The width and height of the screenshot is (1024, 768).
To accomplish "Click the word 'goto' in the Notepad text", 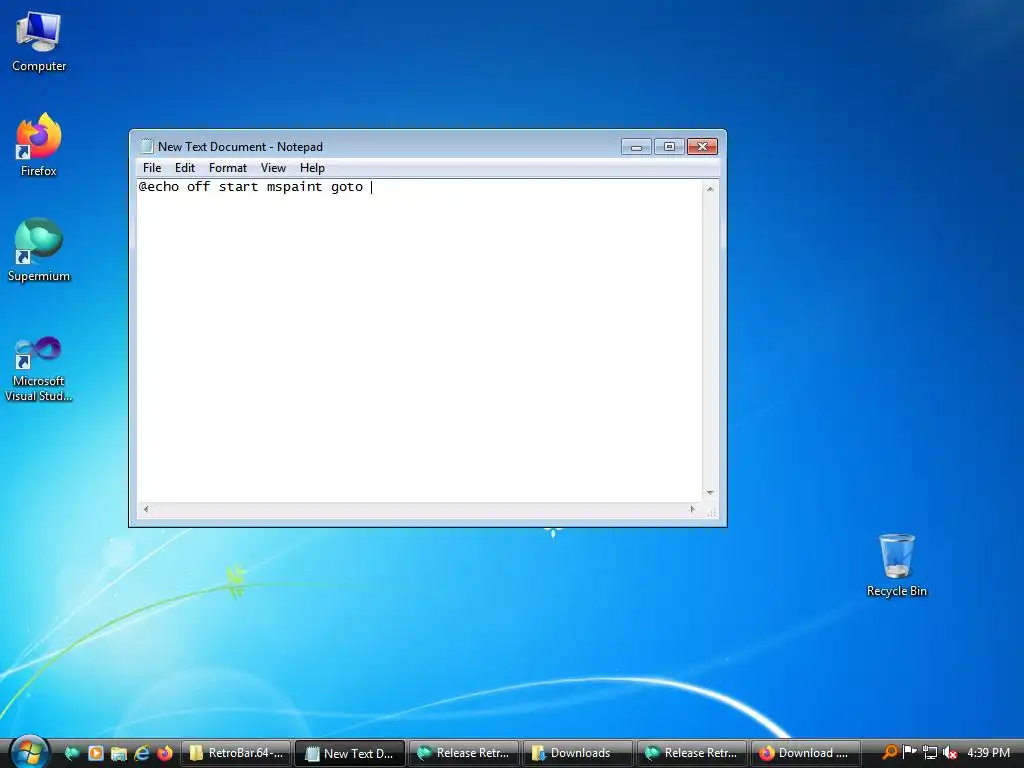I will point(347,187).
